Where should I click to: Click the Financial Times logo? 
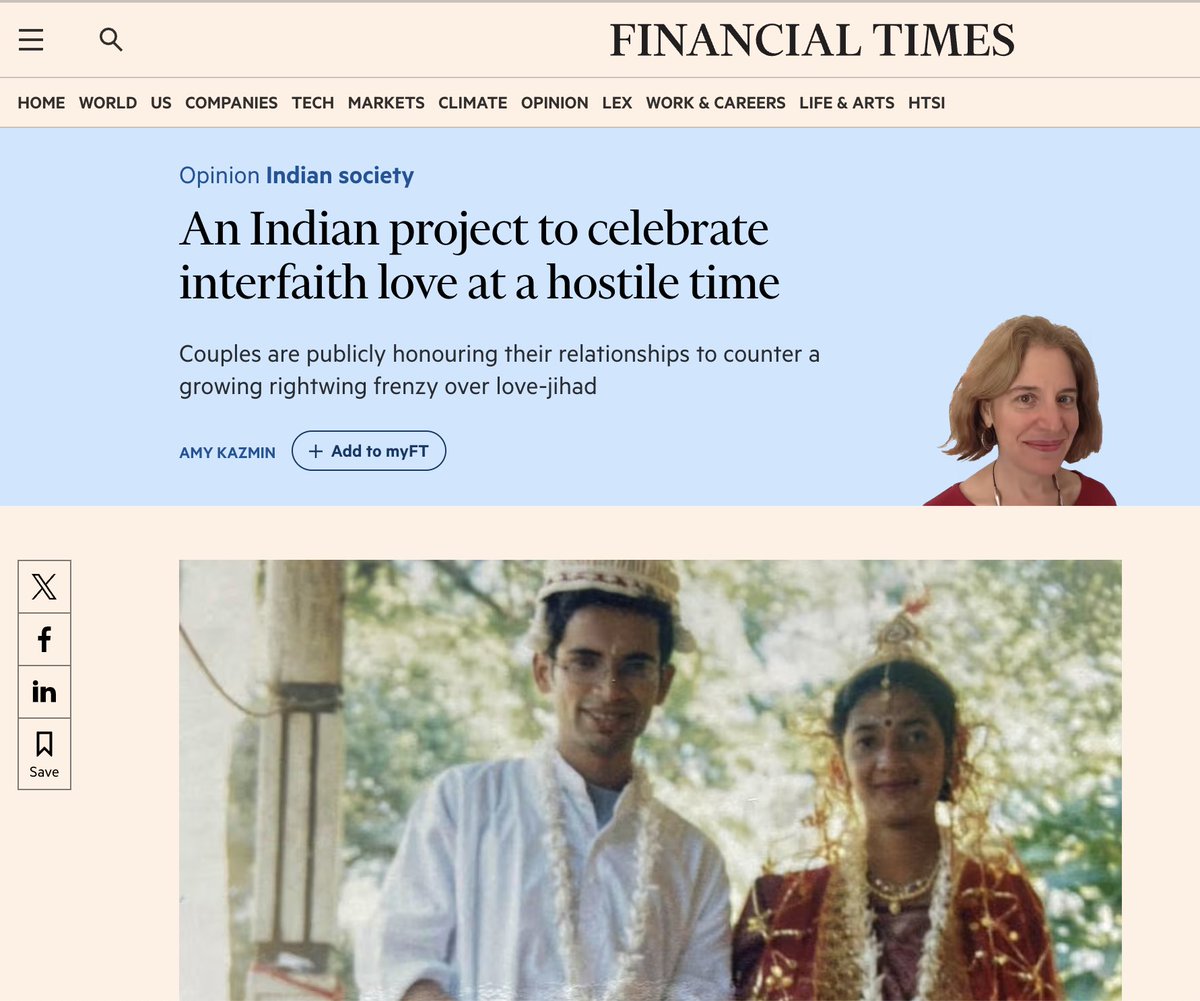pyautogui.click(x=812, y=40)
